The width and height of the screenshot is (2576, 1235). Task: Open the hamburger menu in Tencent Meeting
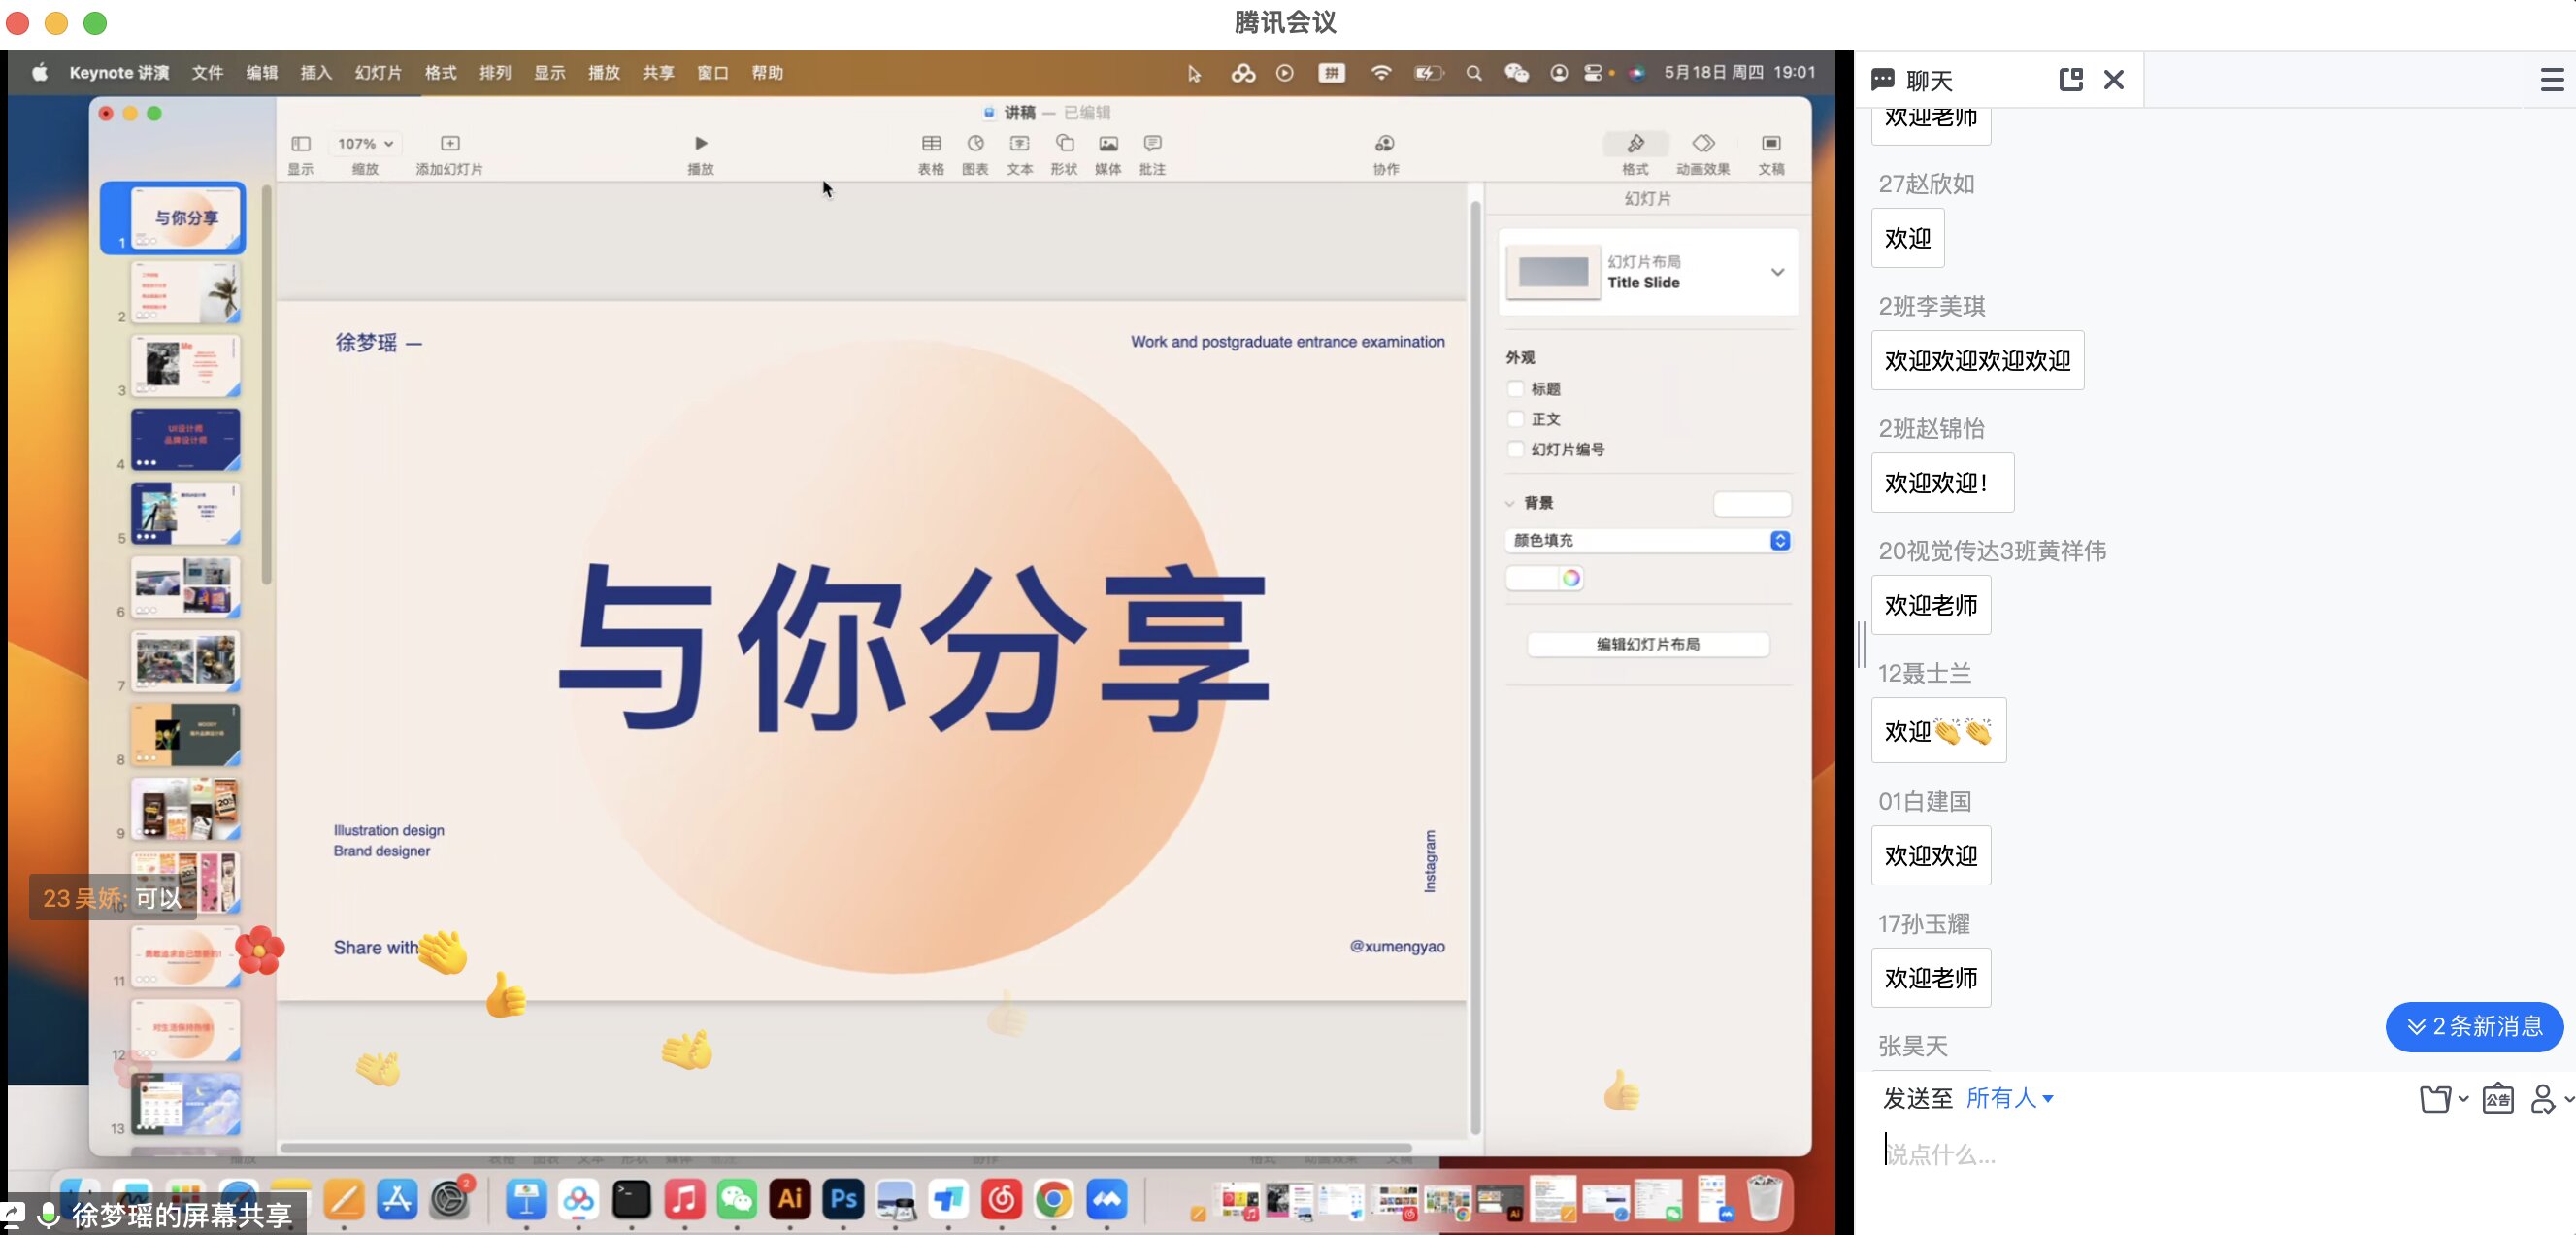(x=2551, y=79)
